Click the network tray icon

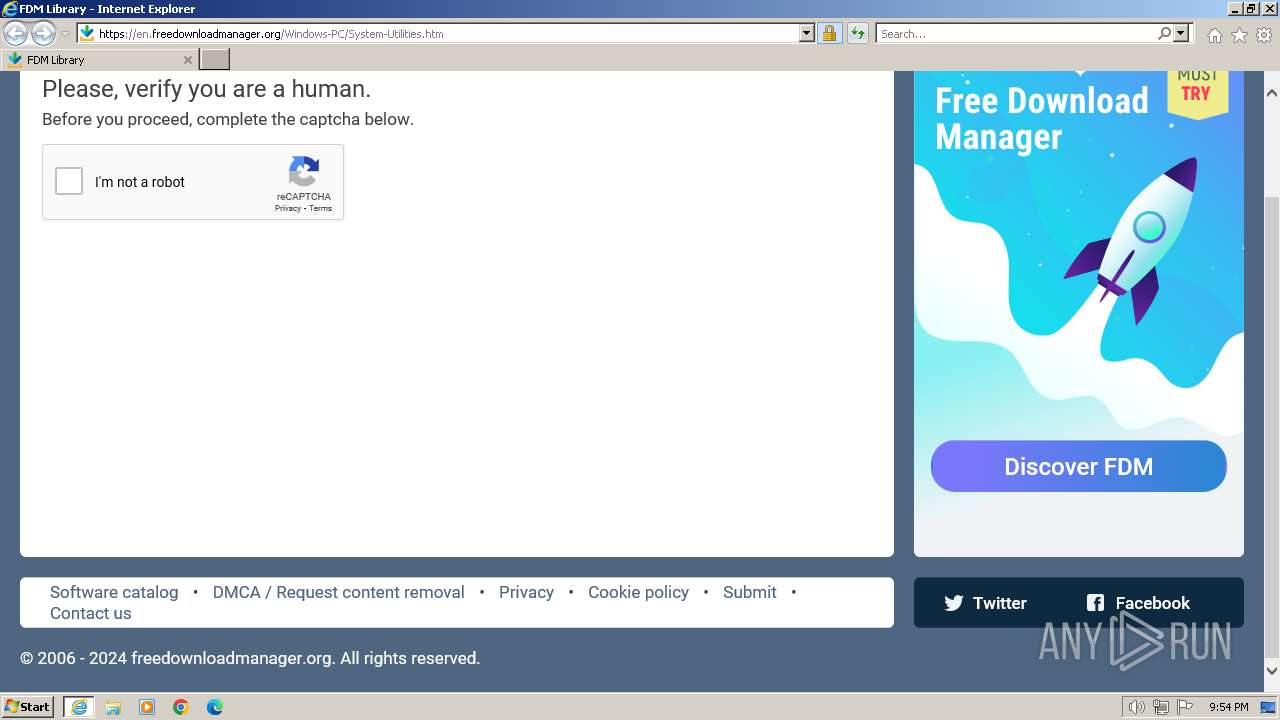(1161, 707)
